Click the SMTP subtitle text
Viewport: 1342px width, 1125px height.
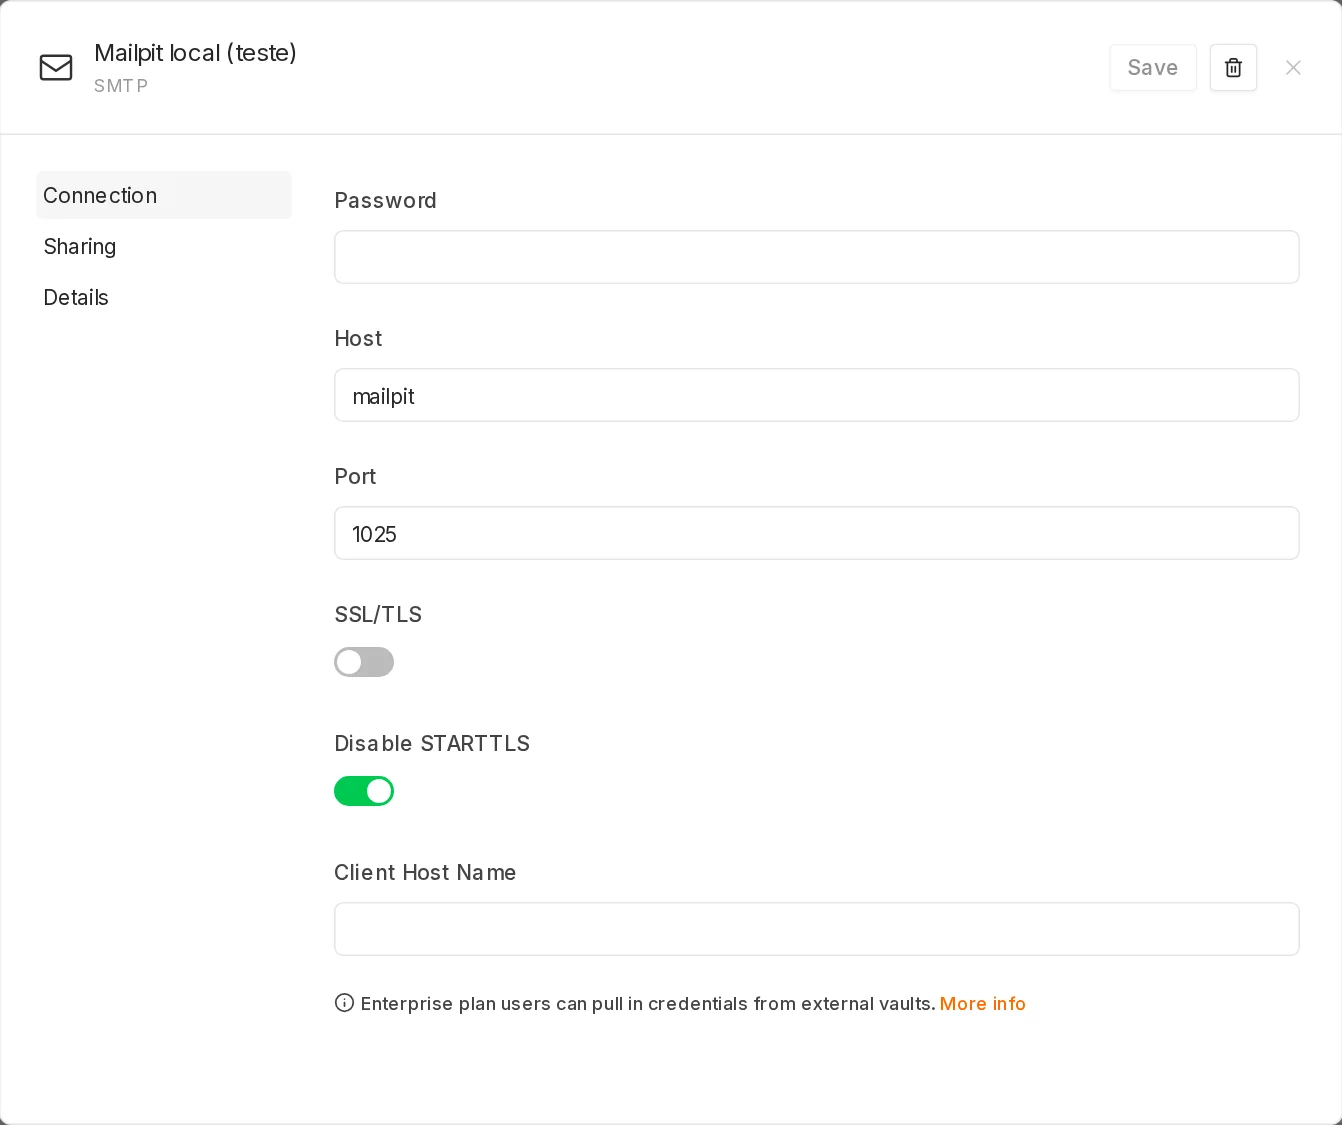(121, 86)
